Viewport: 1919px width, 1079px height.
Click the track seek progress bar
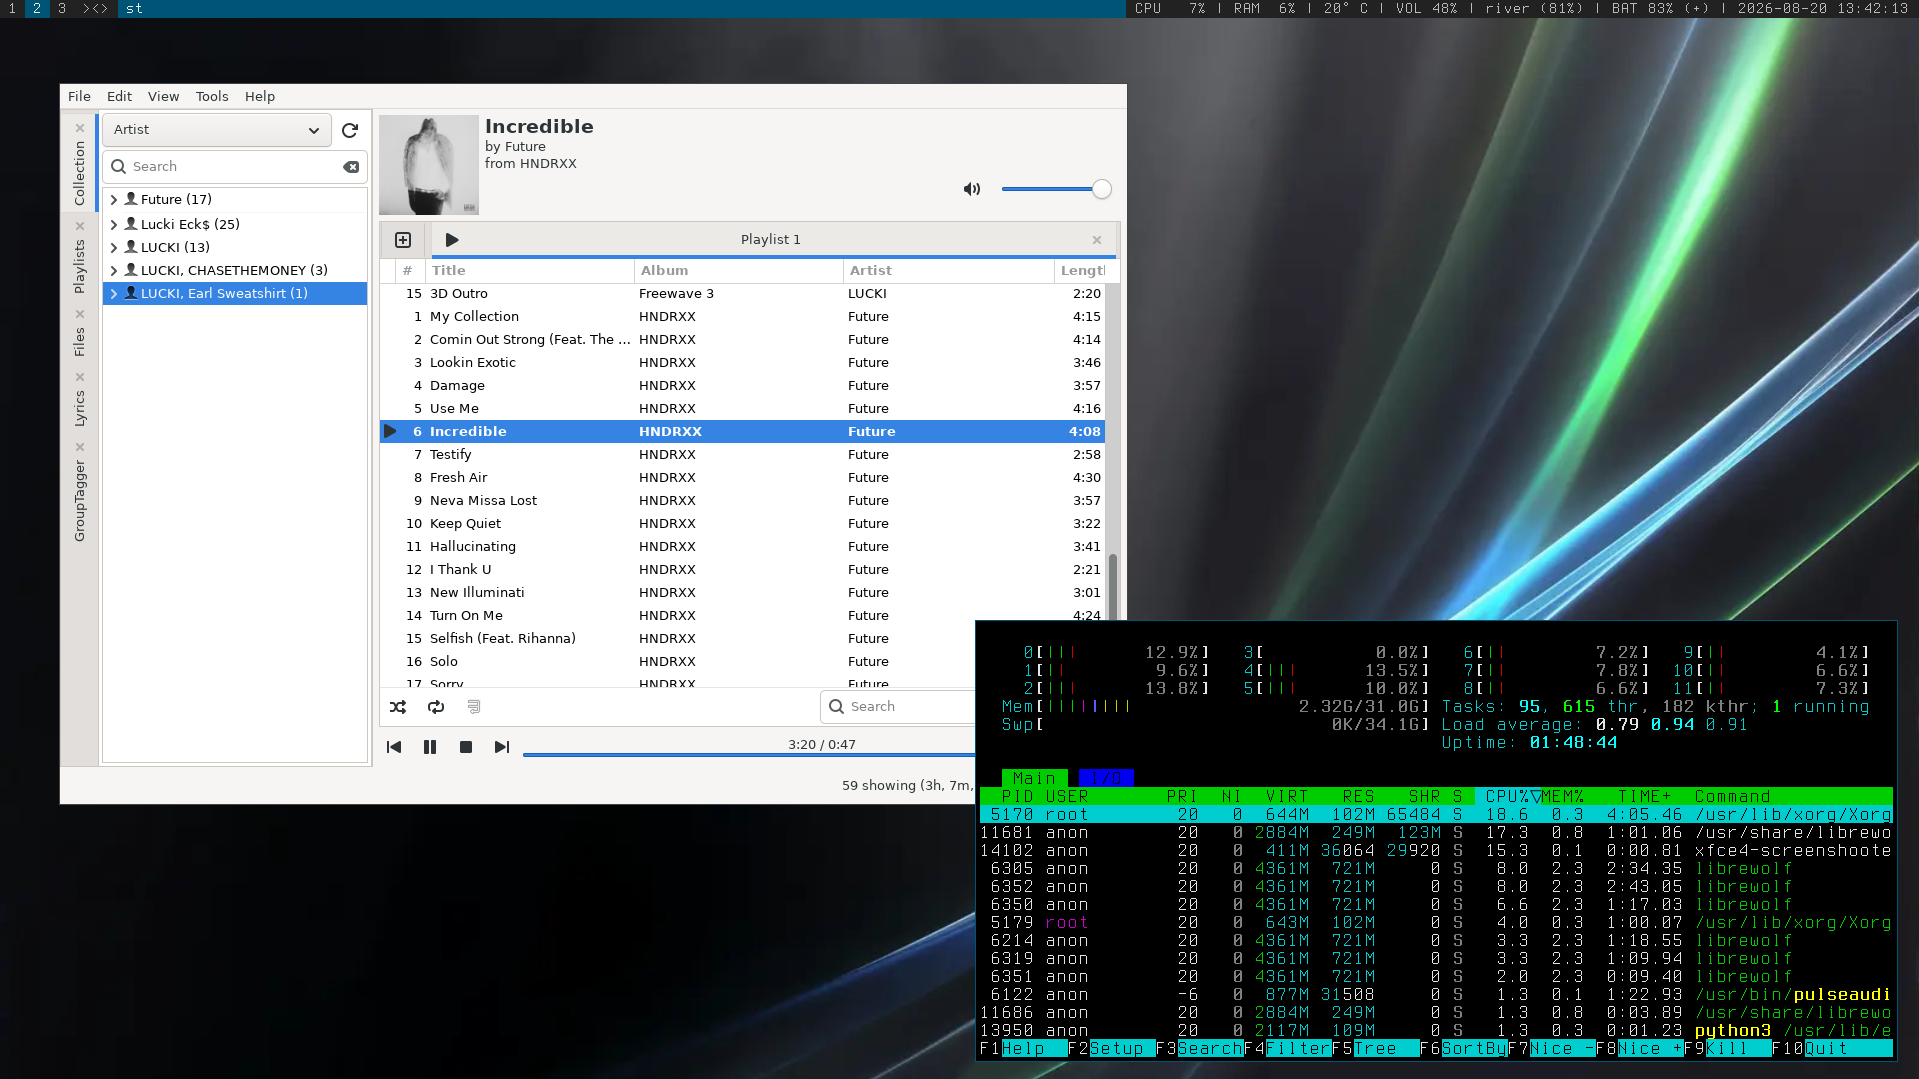748,755
